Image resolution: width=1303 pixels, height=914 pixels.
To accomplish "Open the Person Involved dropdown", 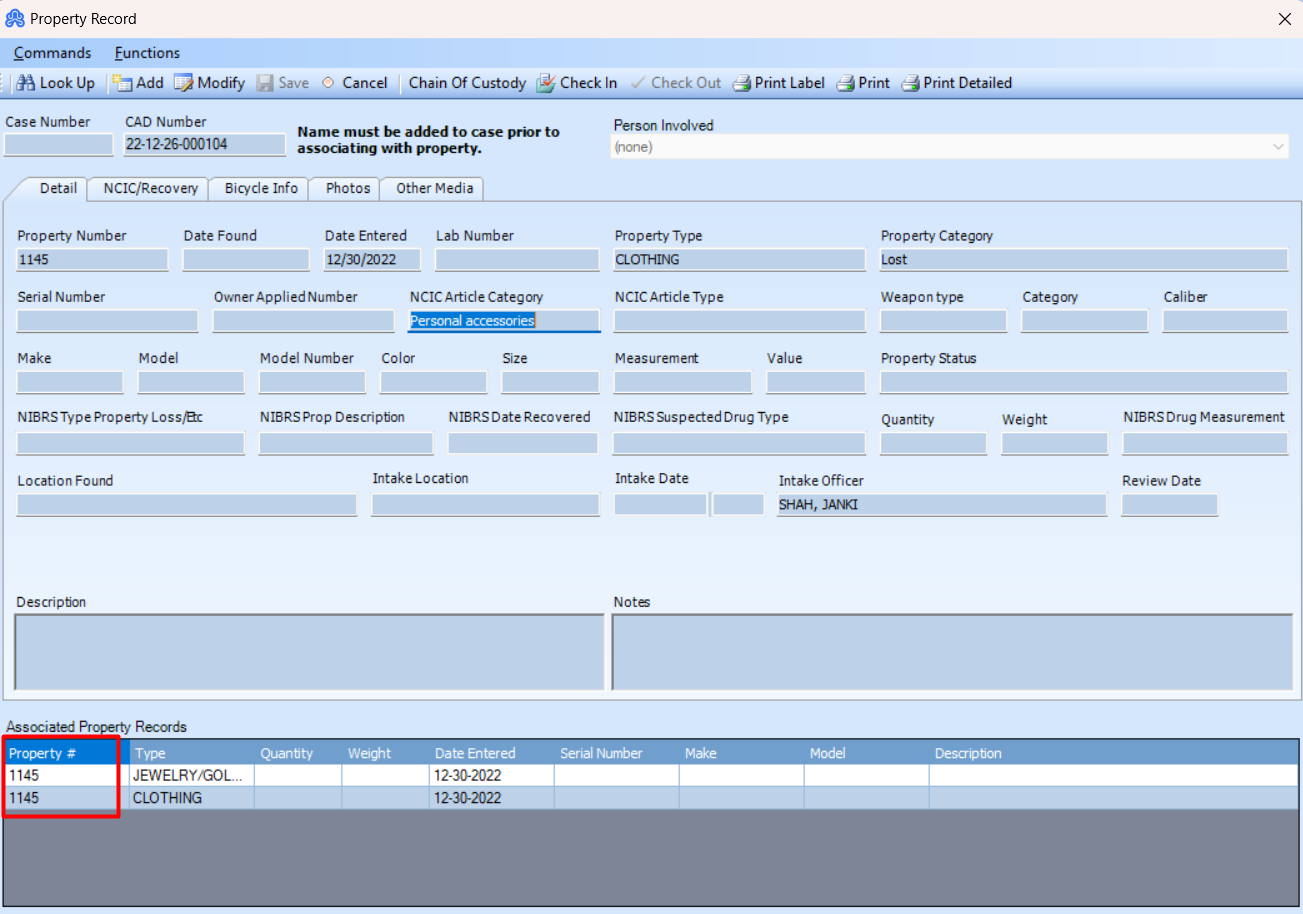I will pyautogui.click(x=1277, y=146).
